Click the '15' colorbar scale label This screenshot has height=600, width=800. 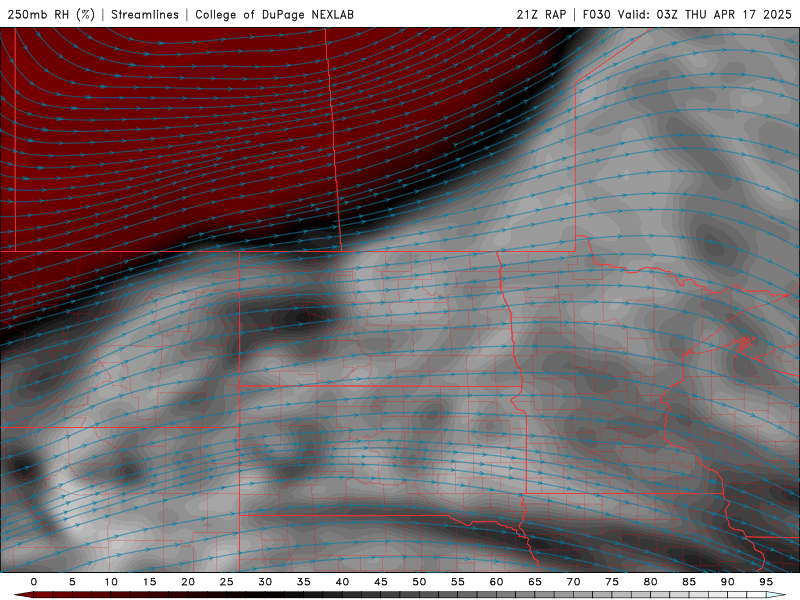point(149,582)
